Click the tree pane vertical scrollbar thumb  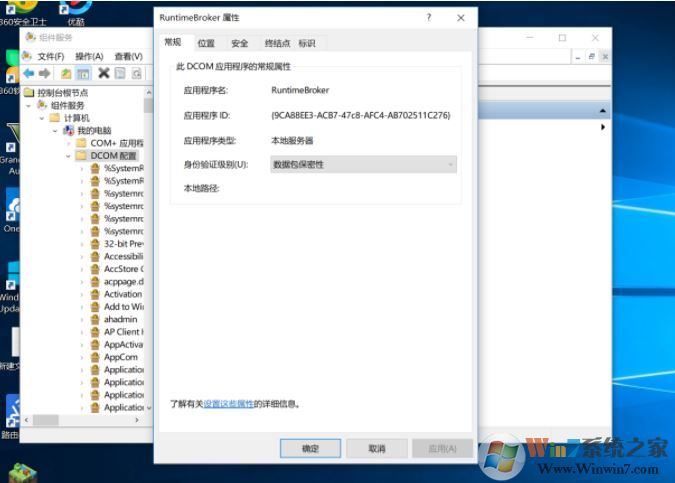149,105
